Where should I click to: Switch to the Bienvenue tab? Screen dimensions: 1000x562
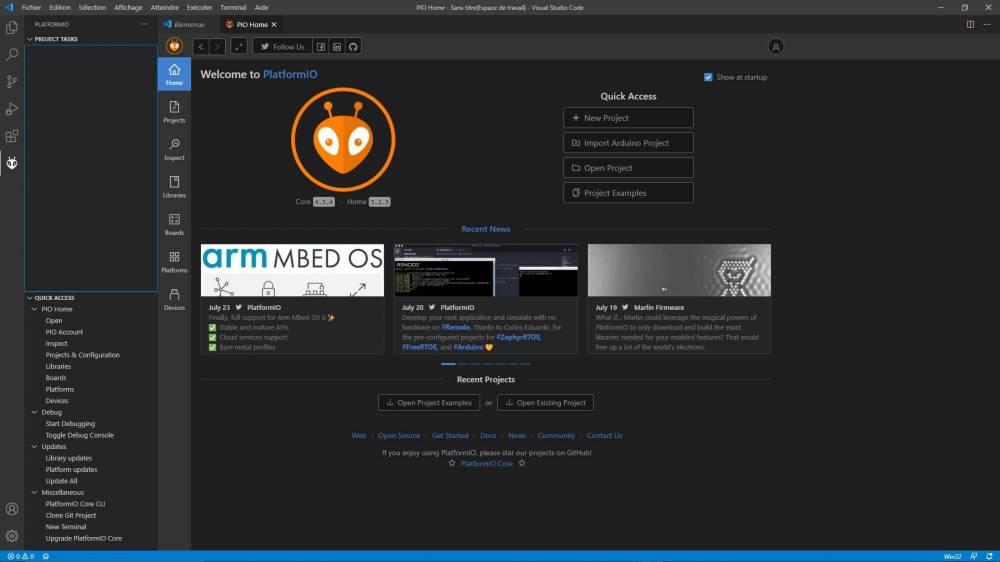pos(184,24)
